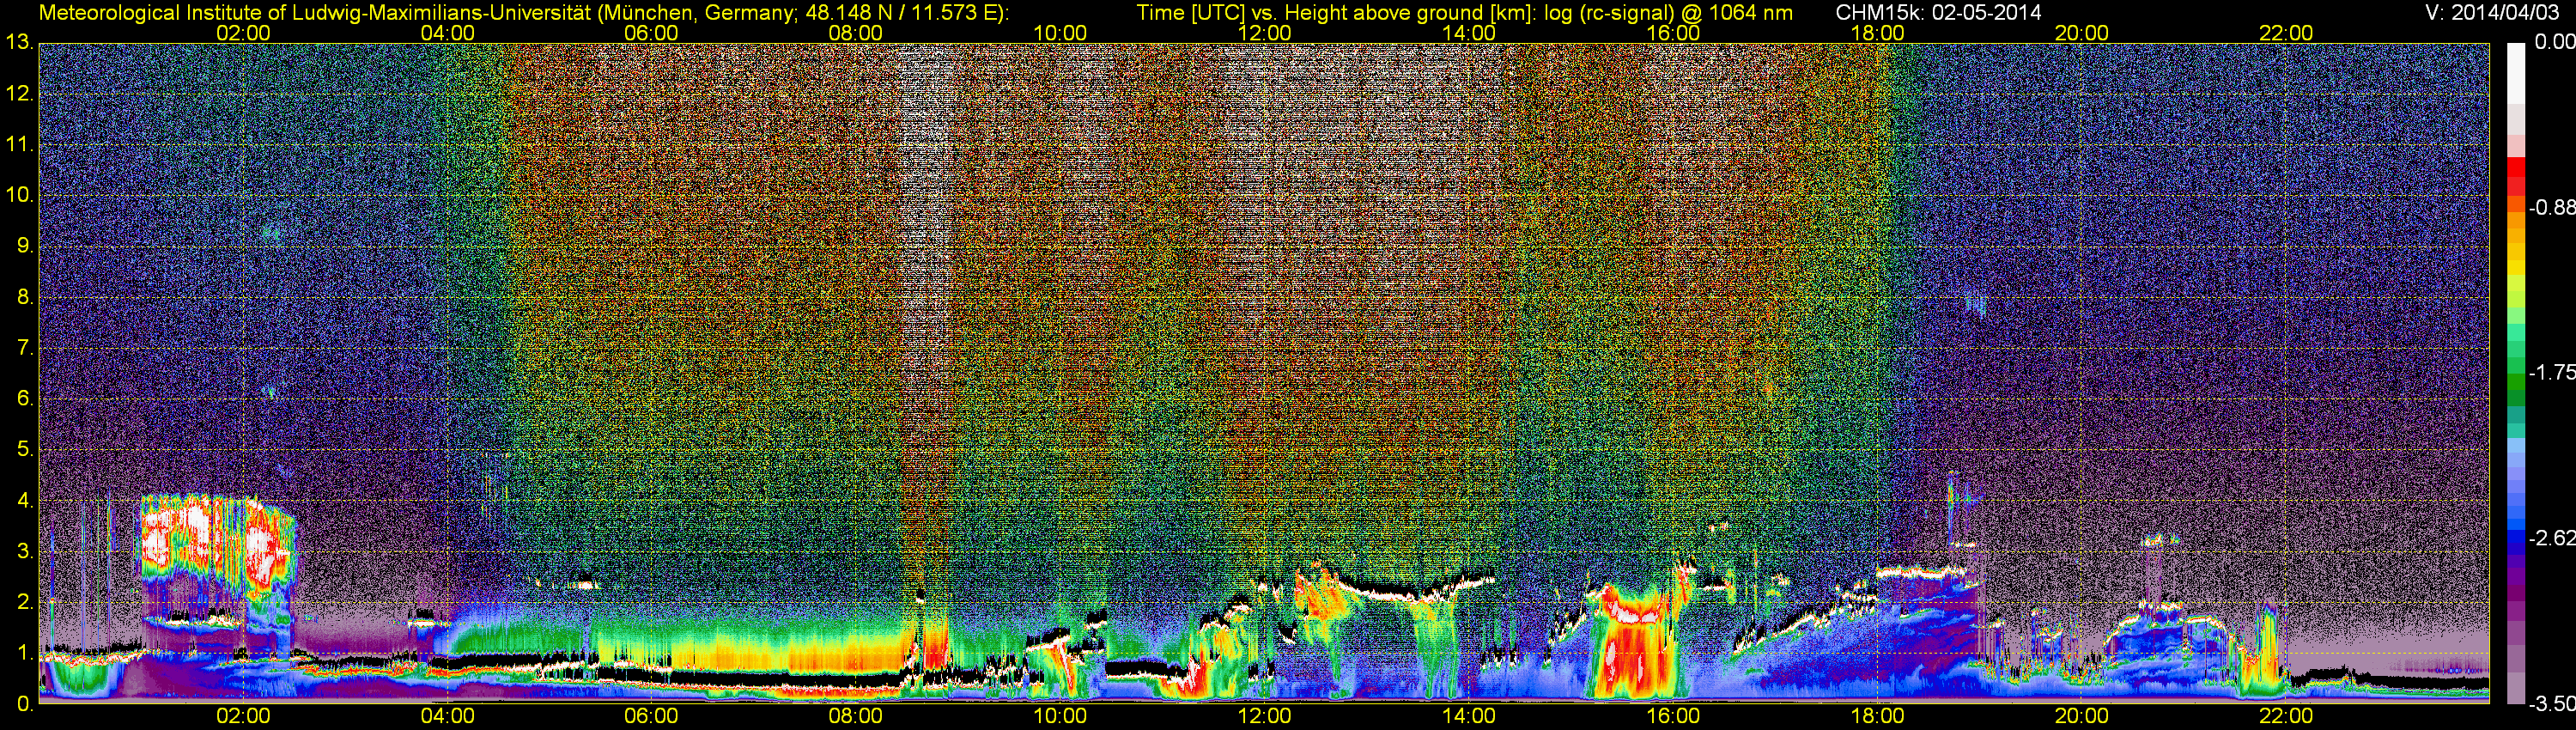This screenshot has height=730, width=2576.
Task: Click the -1.75 value on the color scale
Action: (x=2551, y=372)
